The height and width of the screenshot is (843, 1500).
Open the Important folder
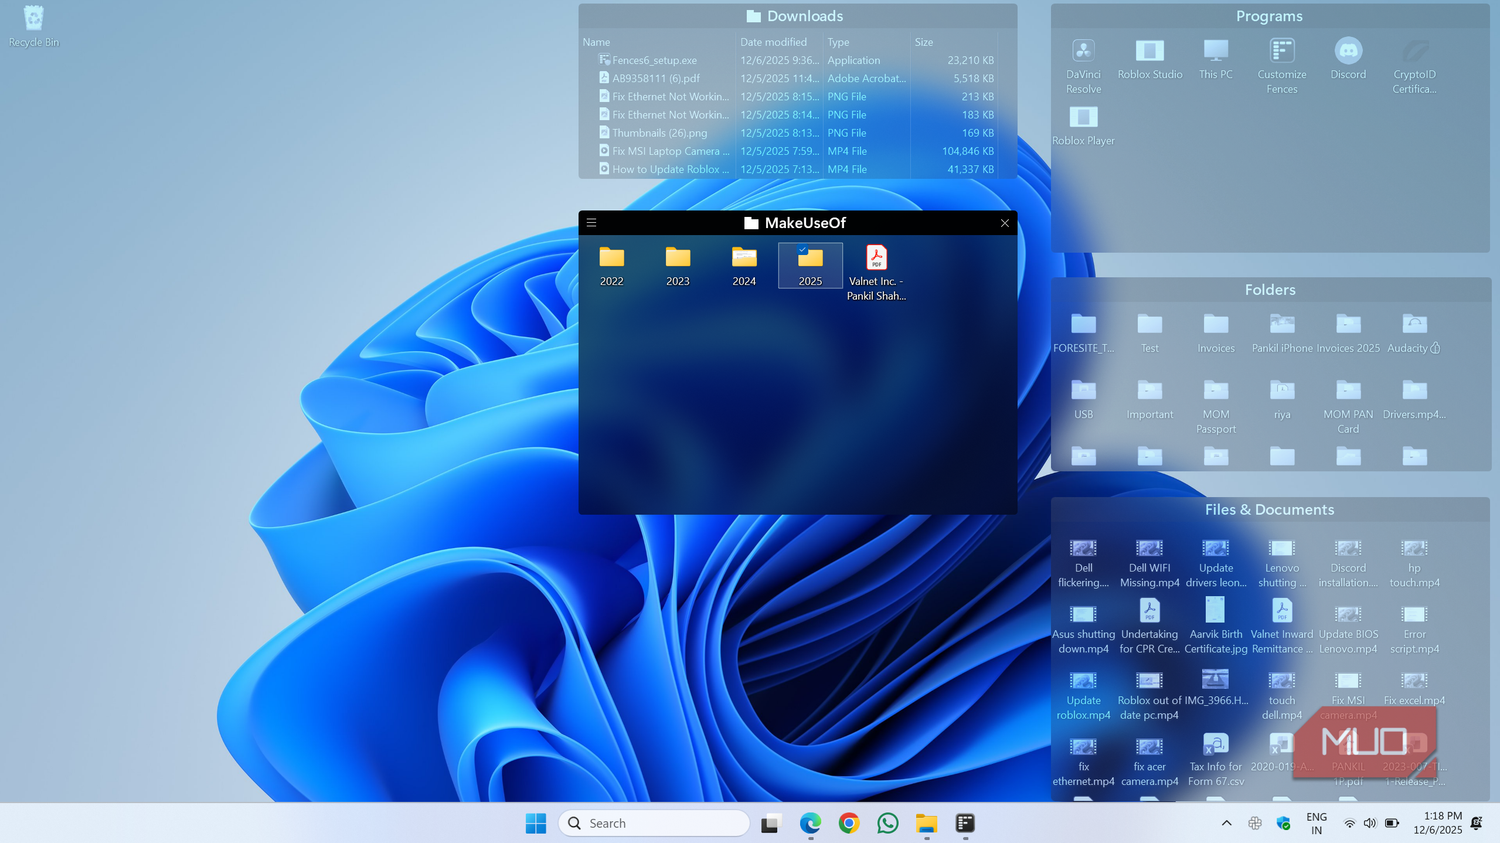(1150, 399)
